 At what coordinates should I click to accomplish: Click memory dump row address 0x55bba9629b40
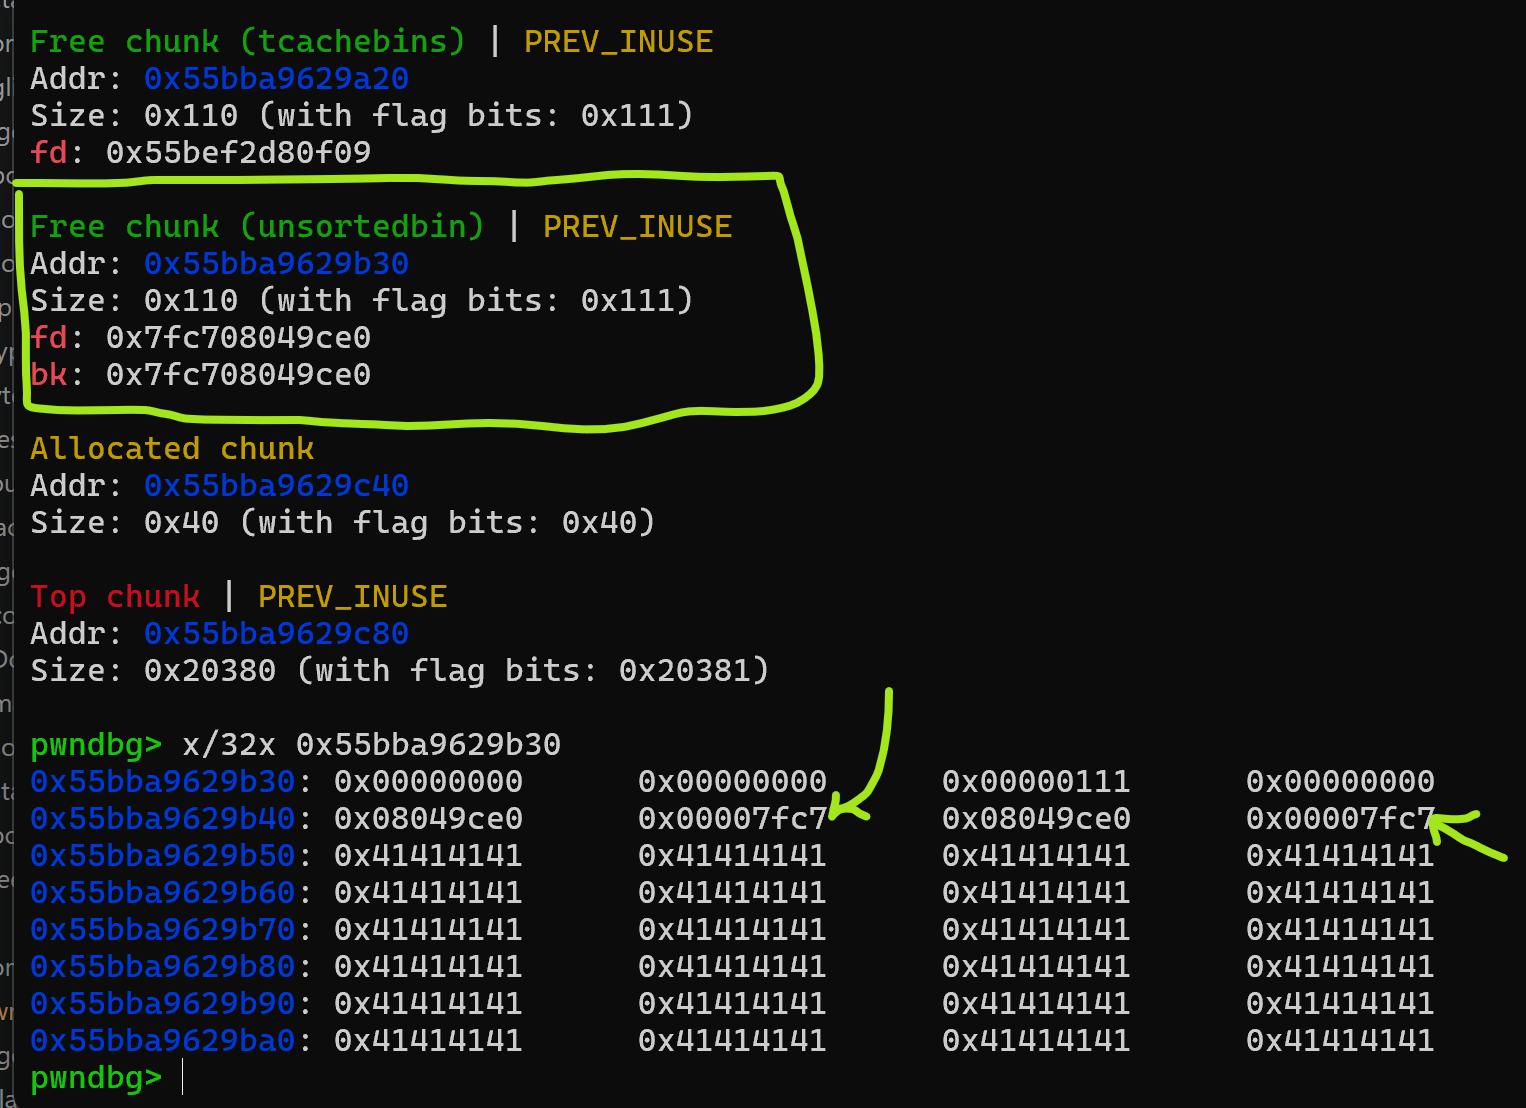163,819
